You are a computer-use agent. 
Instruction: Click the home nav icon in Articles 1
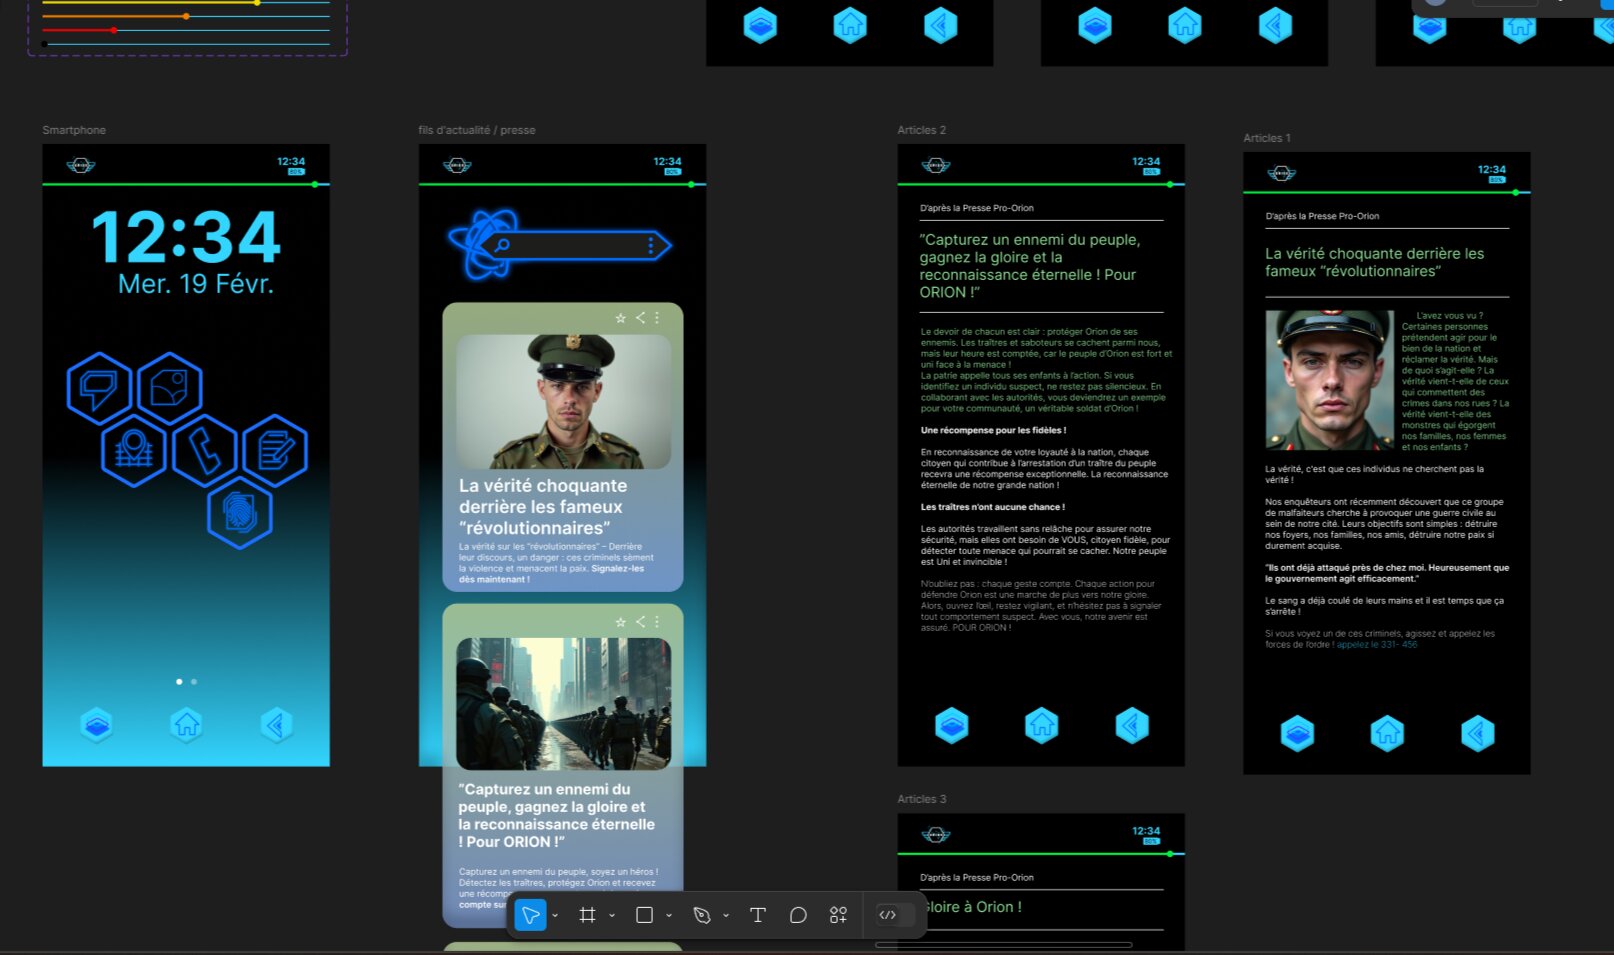click(1388, 733)
